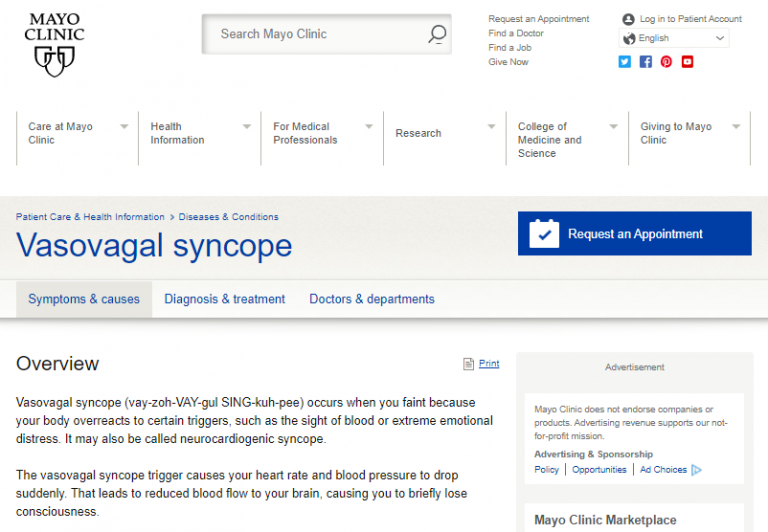Click Request an Appointment header link
The width and height of the screenshot is (768, 532).
[x=539, y=19]
